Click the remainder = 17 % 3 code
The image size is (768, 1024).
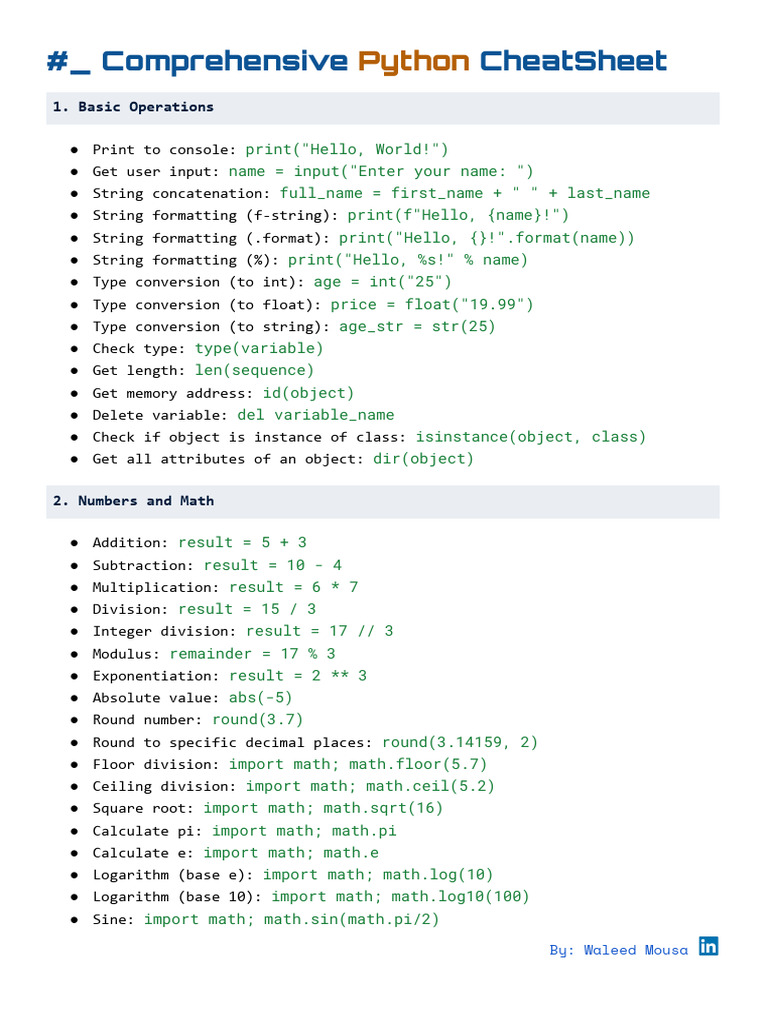(252, 654)
